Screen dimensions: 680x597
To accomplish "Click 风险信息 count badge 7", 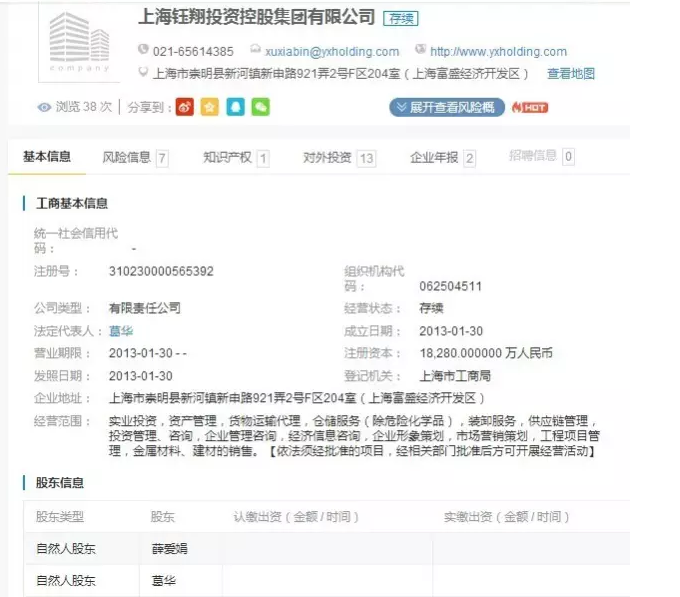I will (162, 158).
